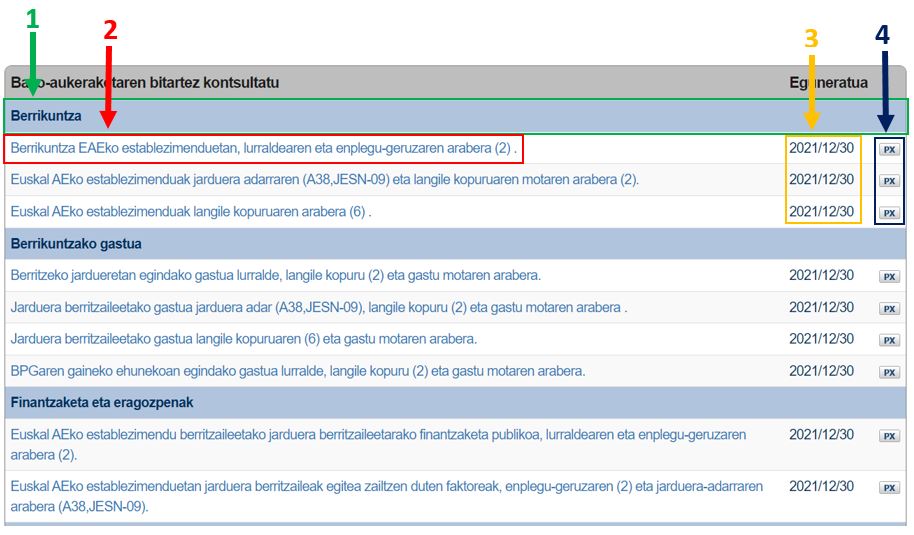
Task: Download PX file for establezimenduak langile kopuruaren (6) row
Action: click(889, 213)
